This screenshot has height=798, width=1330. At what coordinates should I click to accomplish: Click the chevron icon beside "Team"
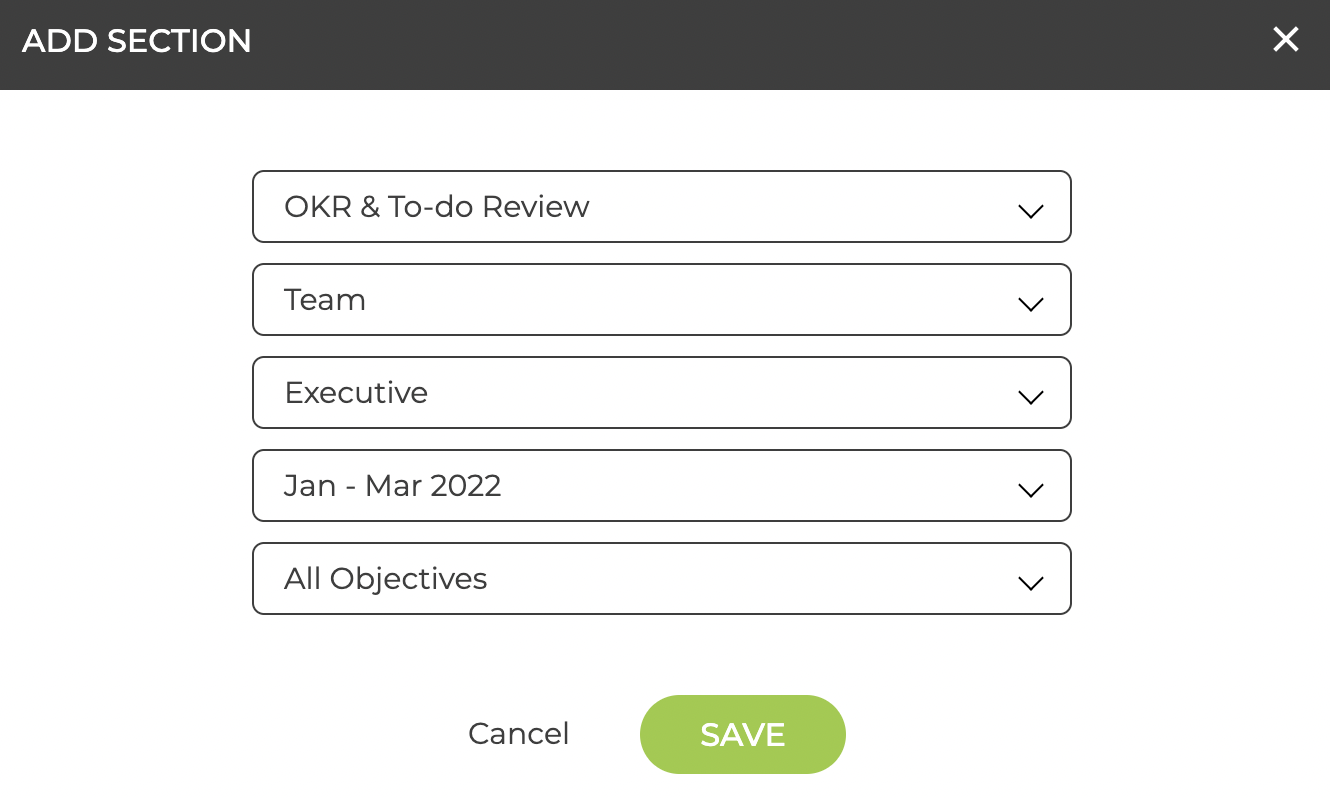[1030, 303]
